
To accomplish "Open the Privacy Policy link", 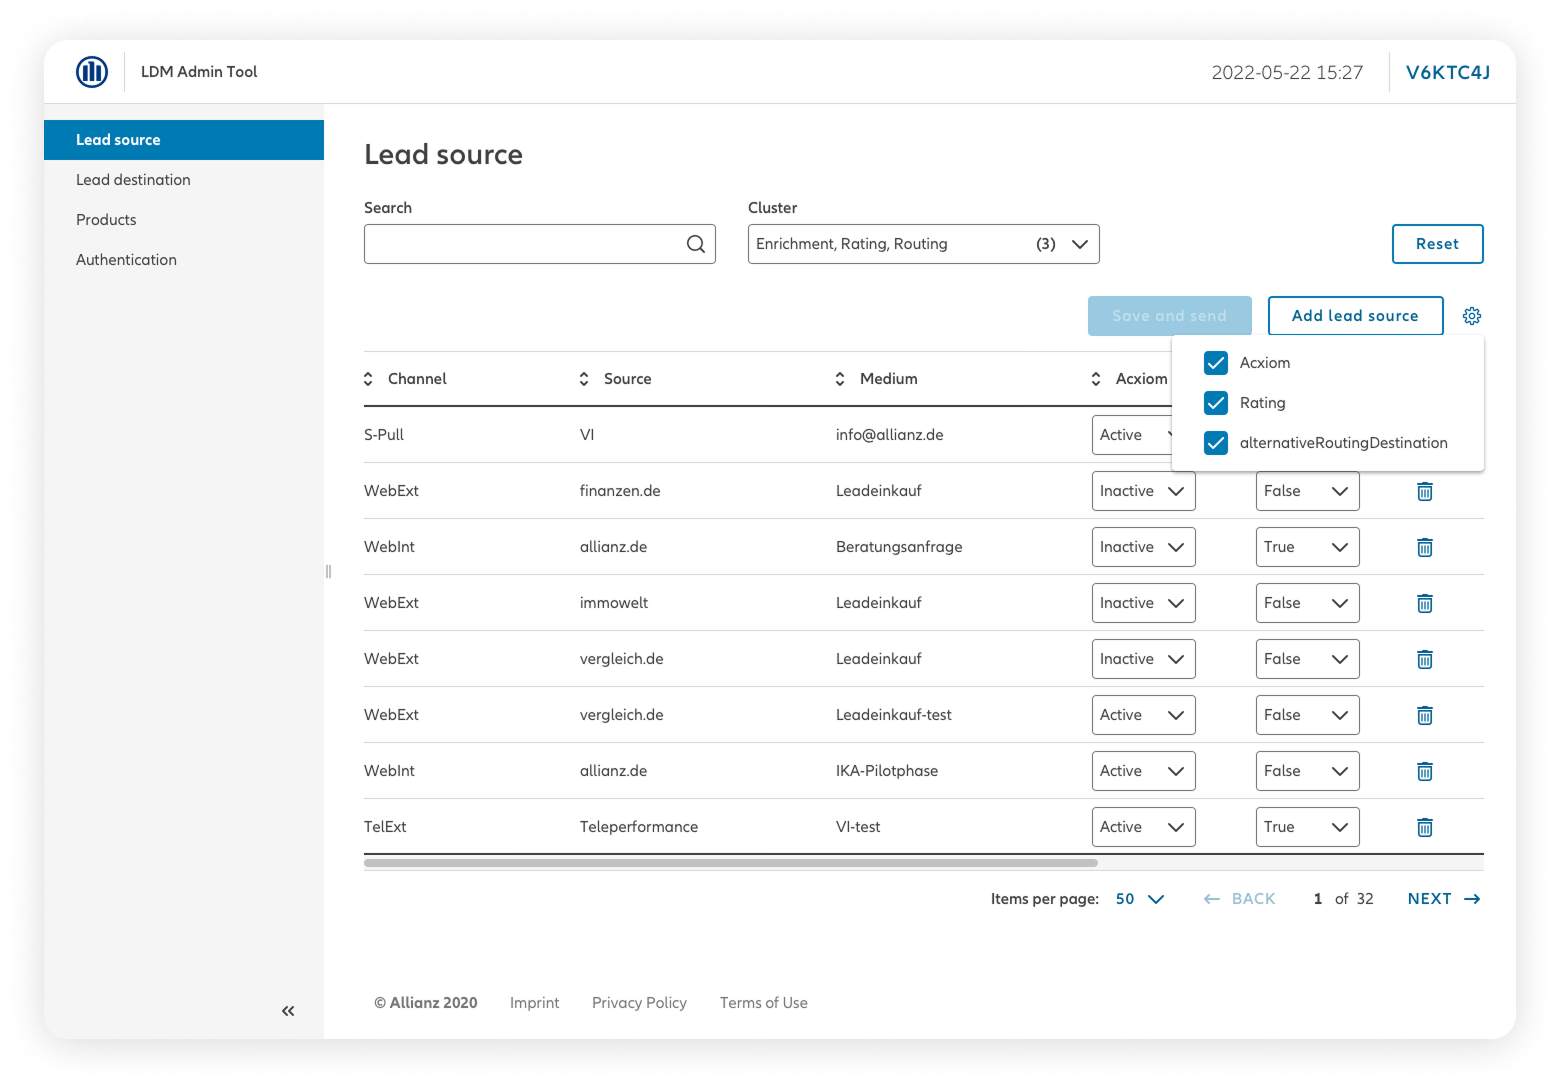I will [x=640, y=1003].
